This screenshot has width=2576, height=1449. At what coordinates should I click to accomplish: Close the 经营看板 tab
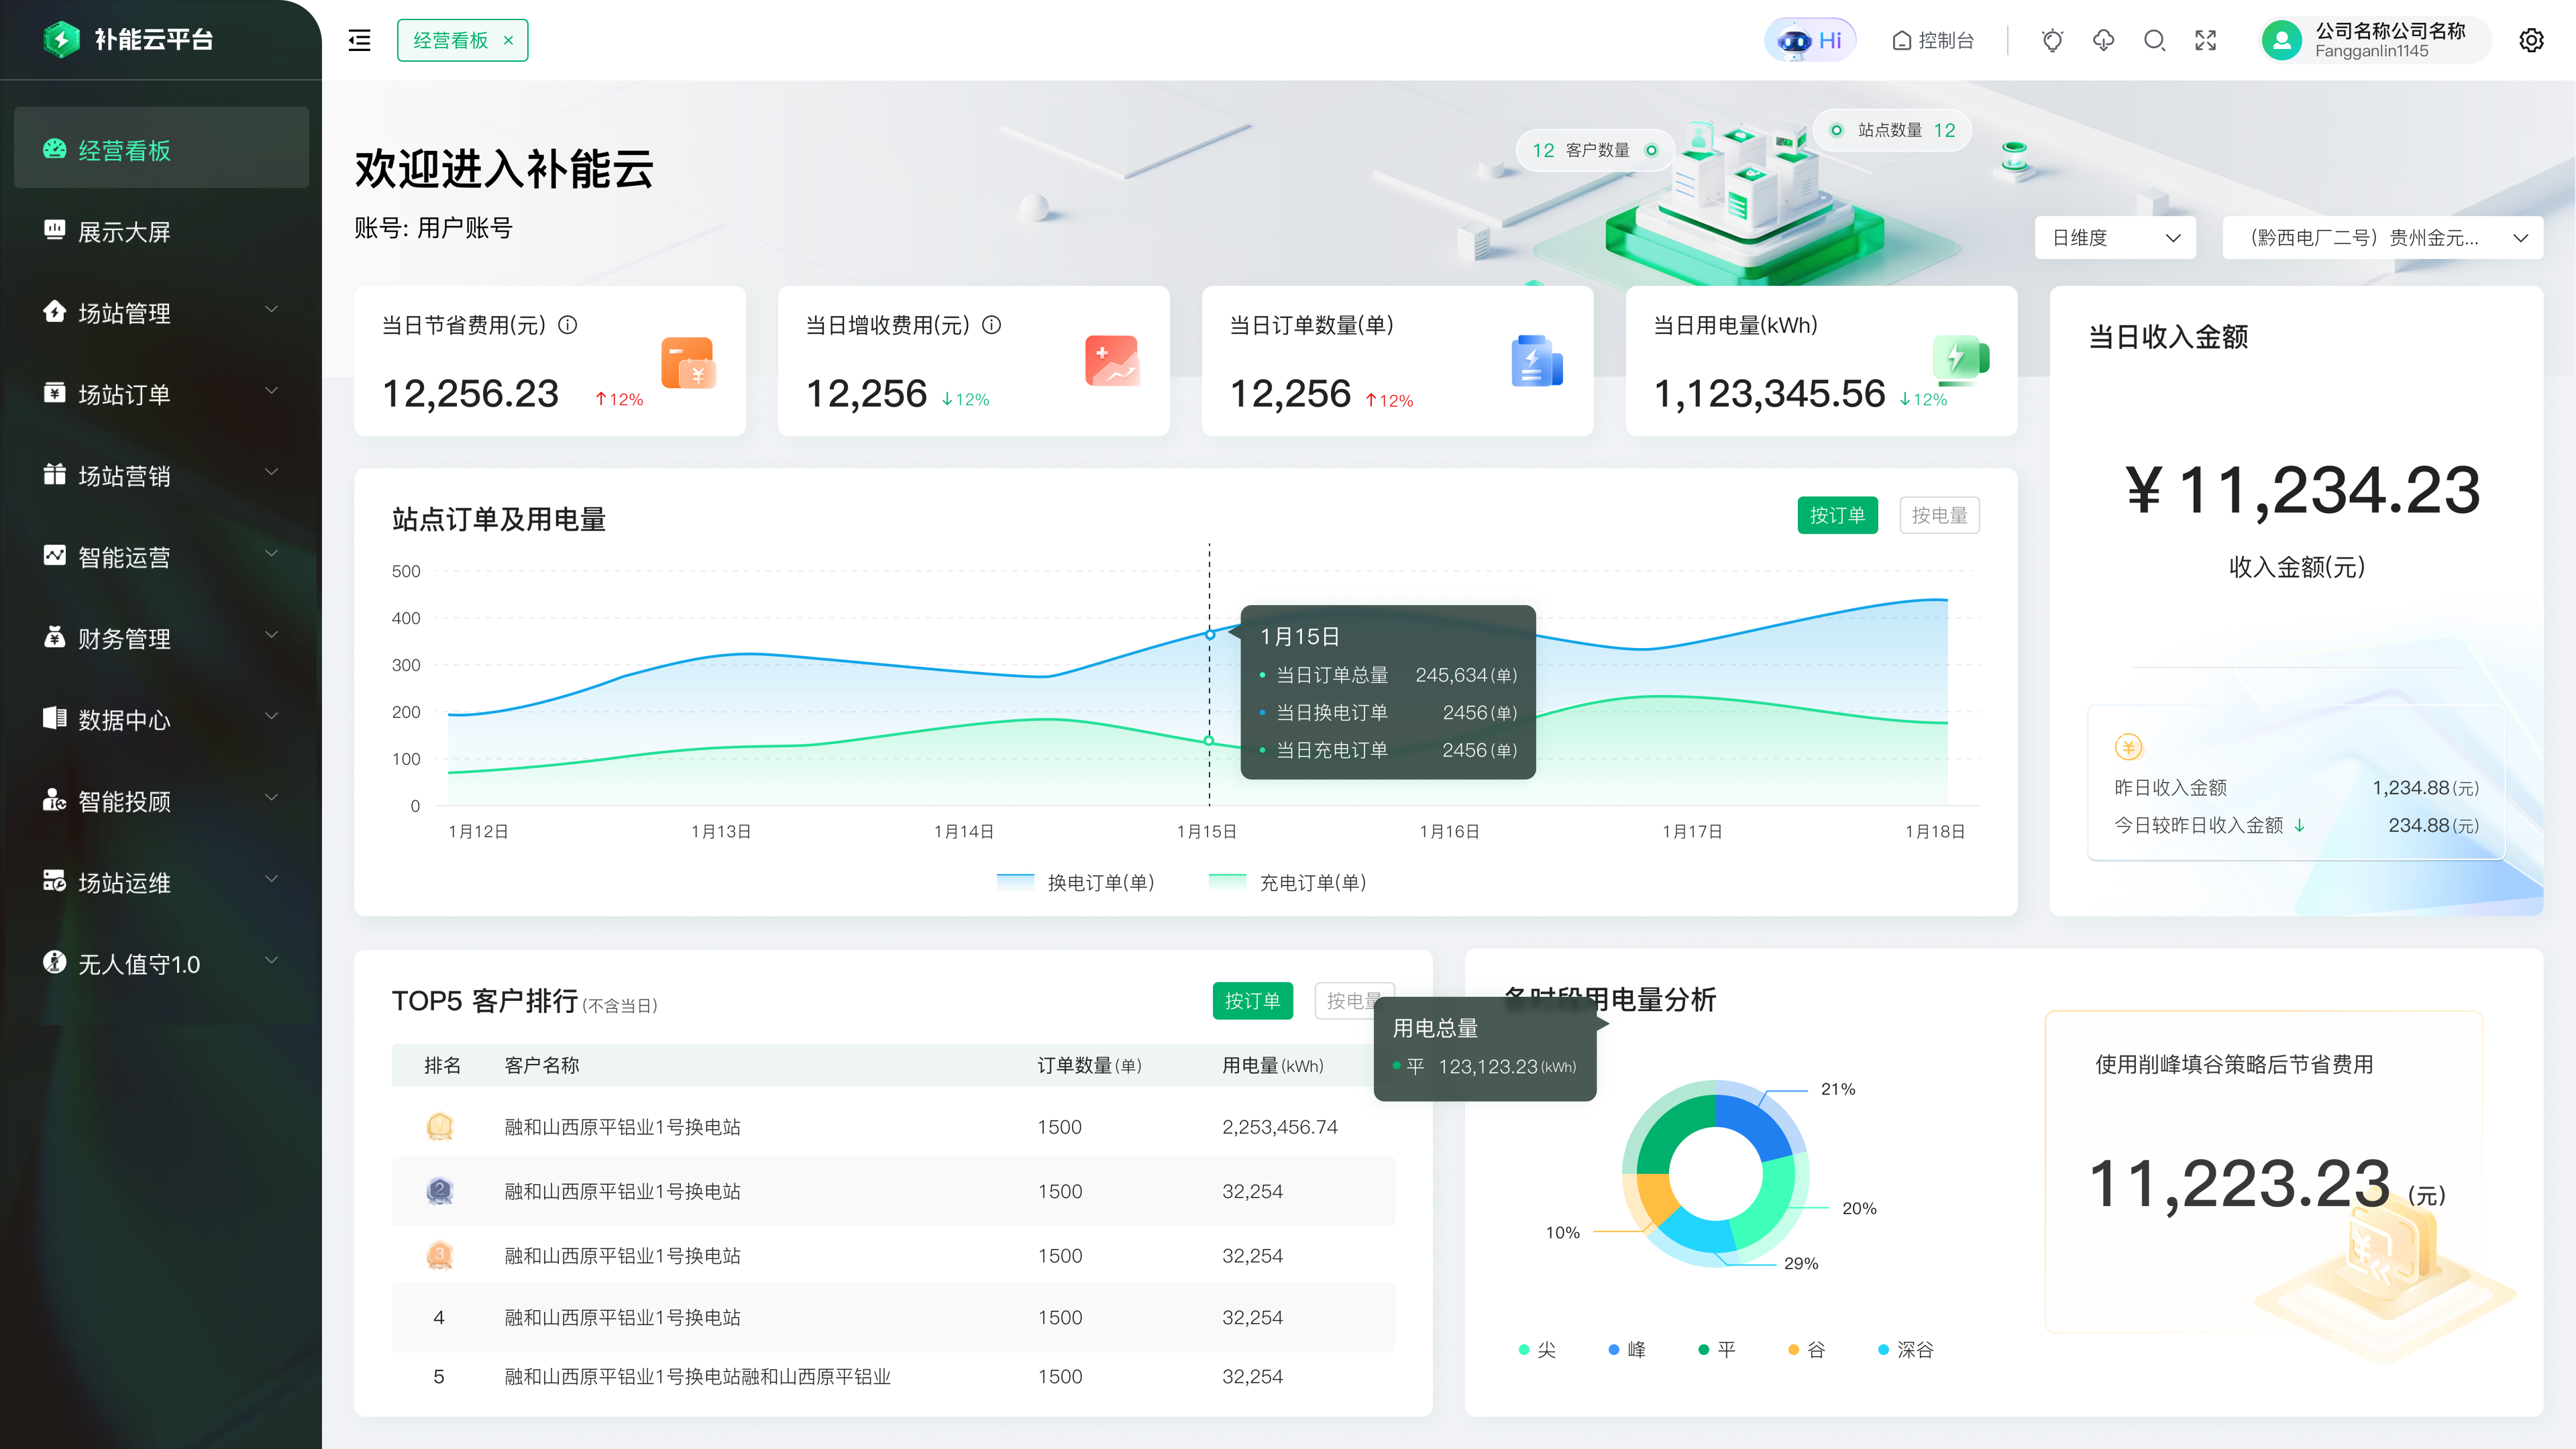(x=508, y=40)
